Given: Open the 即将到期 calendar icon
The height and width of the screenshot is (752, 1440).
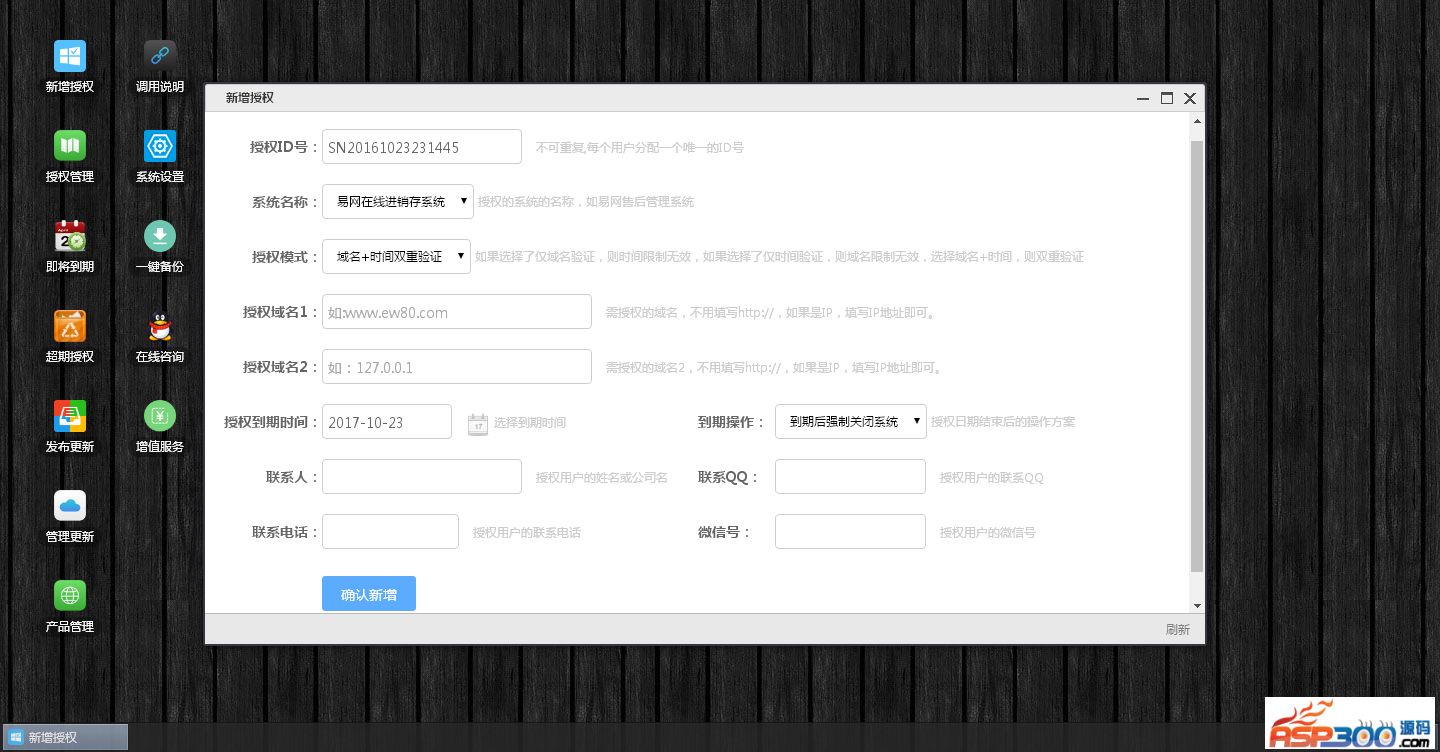Looking at the screenshot, I should point(70,237).
